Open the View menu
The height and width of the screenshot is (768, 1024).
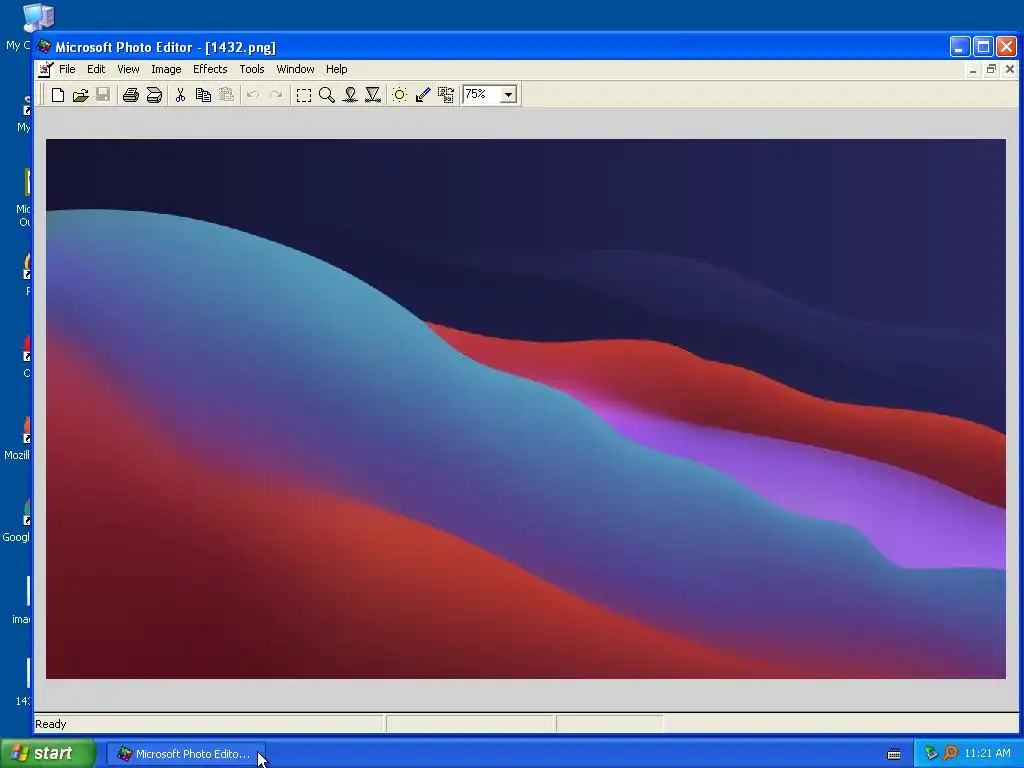point(128,69)
